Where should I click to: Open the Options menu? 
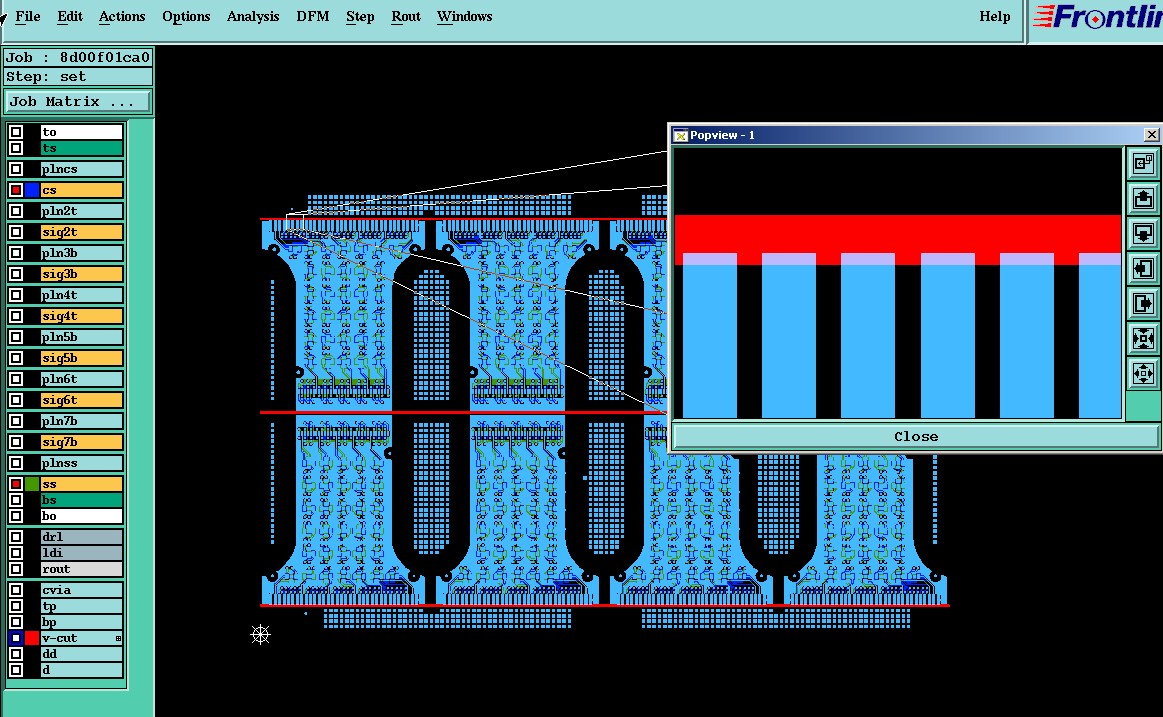click(x=186, y=16)
